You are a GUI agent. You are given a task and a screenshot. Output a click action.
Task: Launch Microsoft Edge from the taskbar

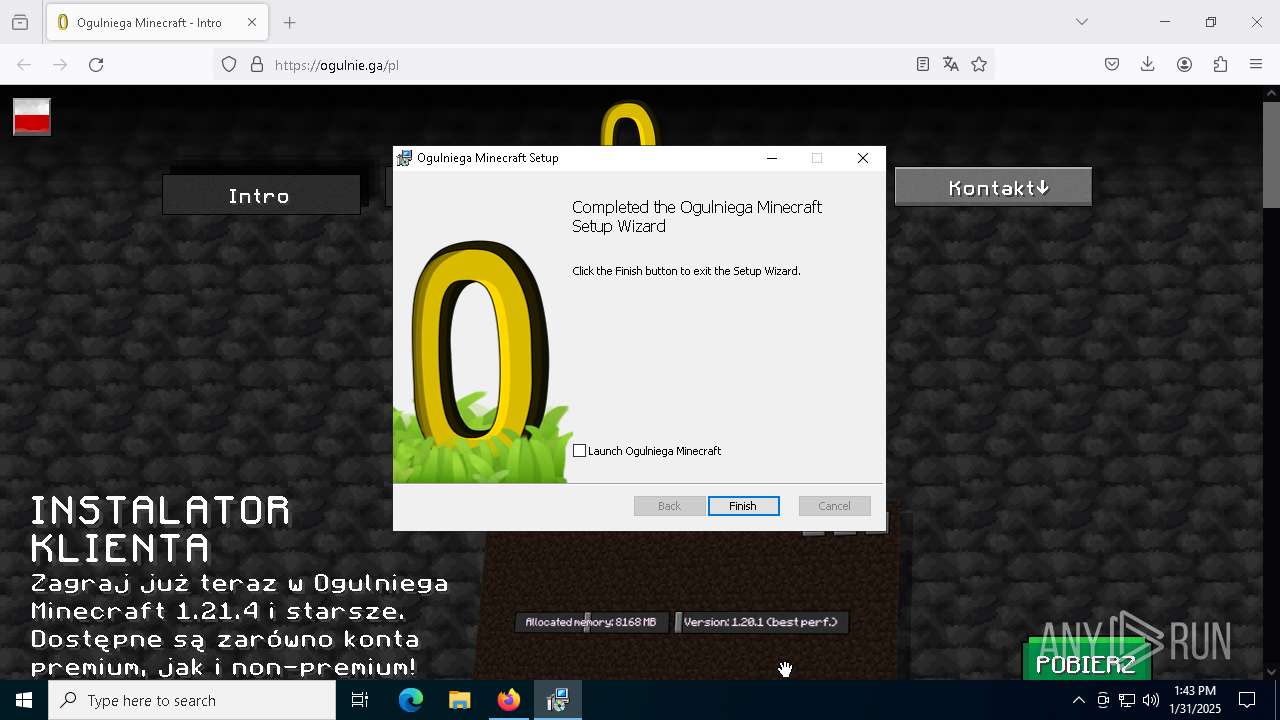click(x=411, y=700)
